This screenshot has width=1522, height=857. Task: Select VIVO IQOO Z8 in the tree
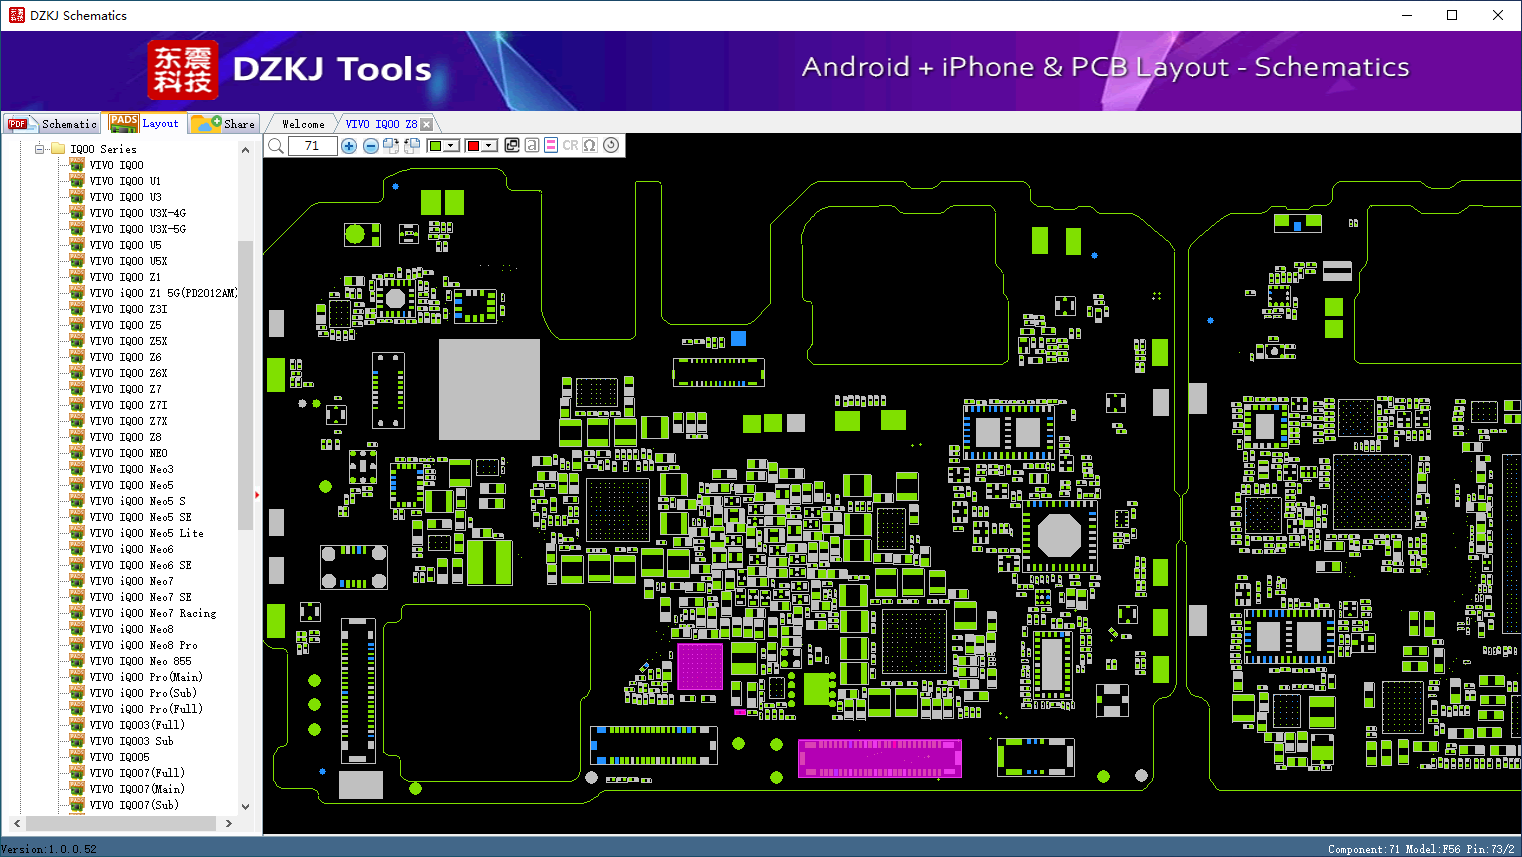pos(125,437)
